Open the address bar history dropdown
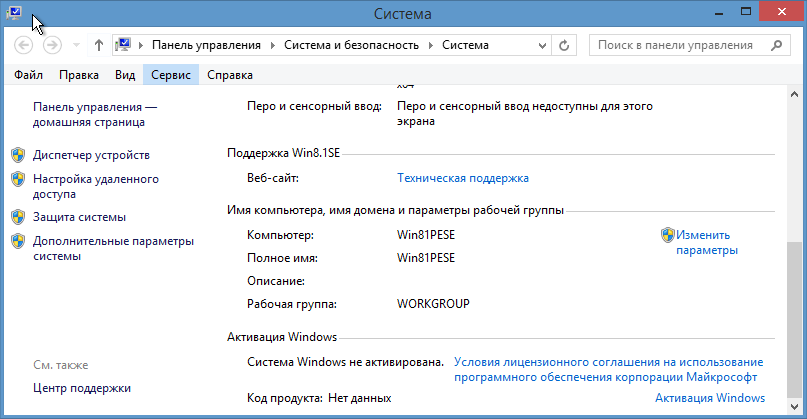Image resolution: width=807 pixels, height=419 pixels. [x=543, y=45]
